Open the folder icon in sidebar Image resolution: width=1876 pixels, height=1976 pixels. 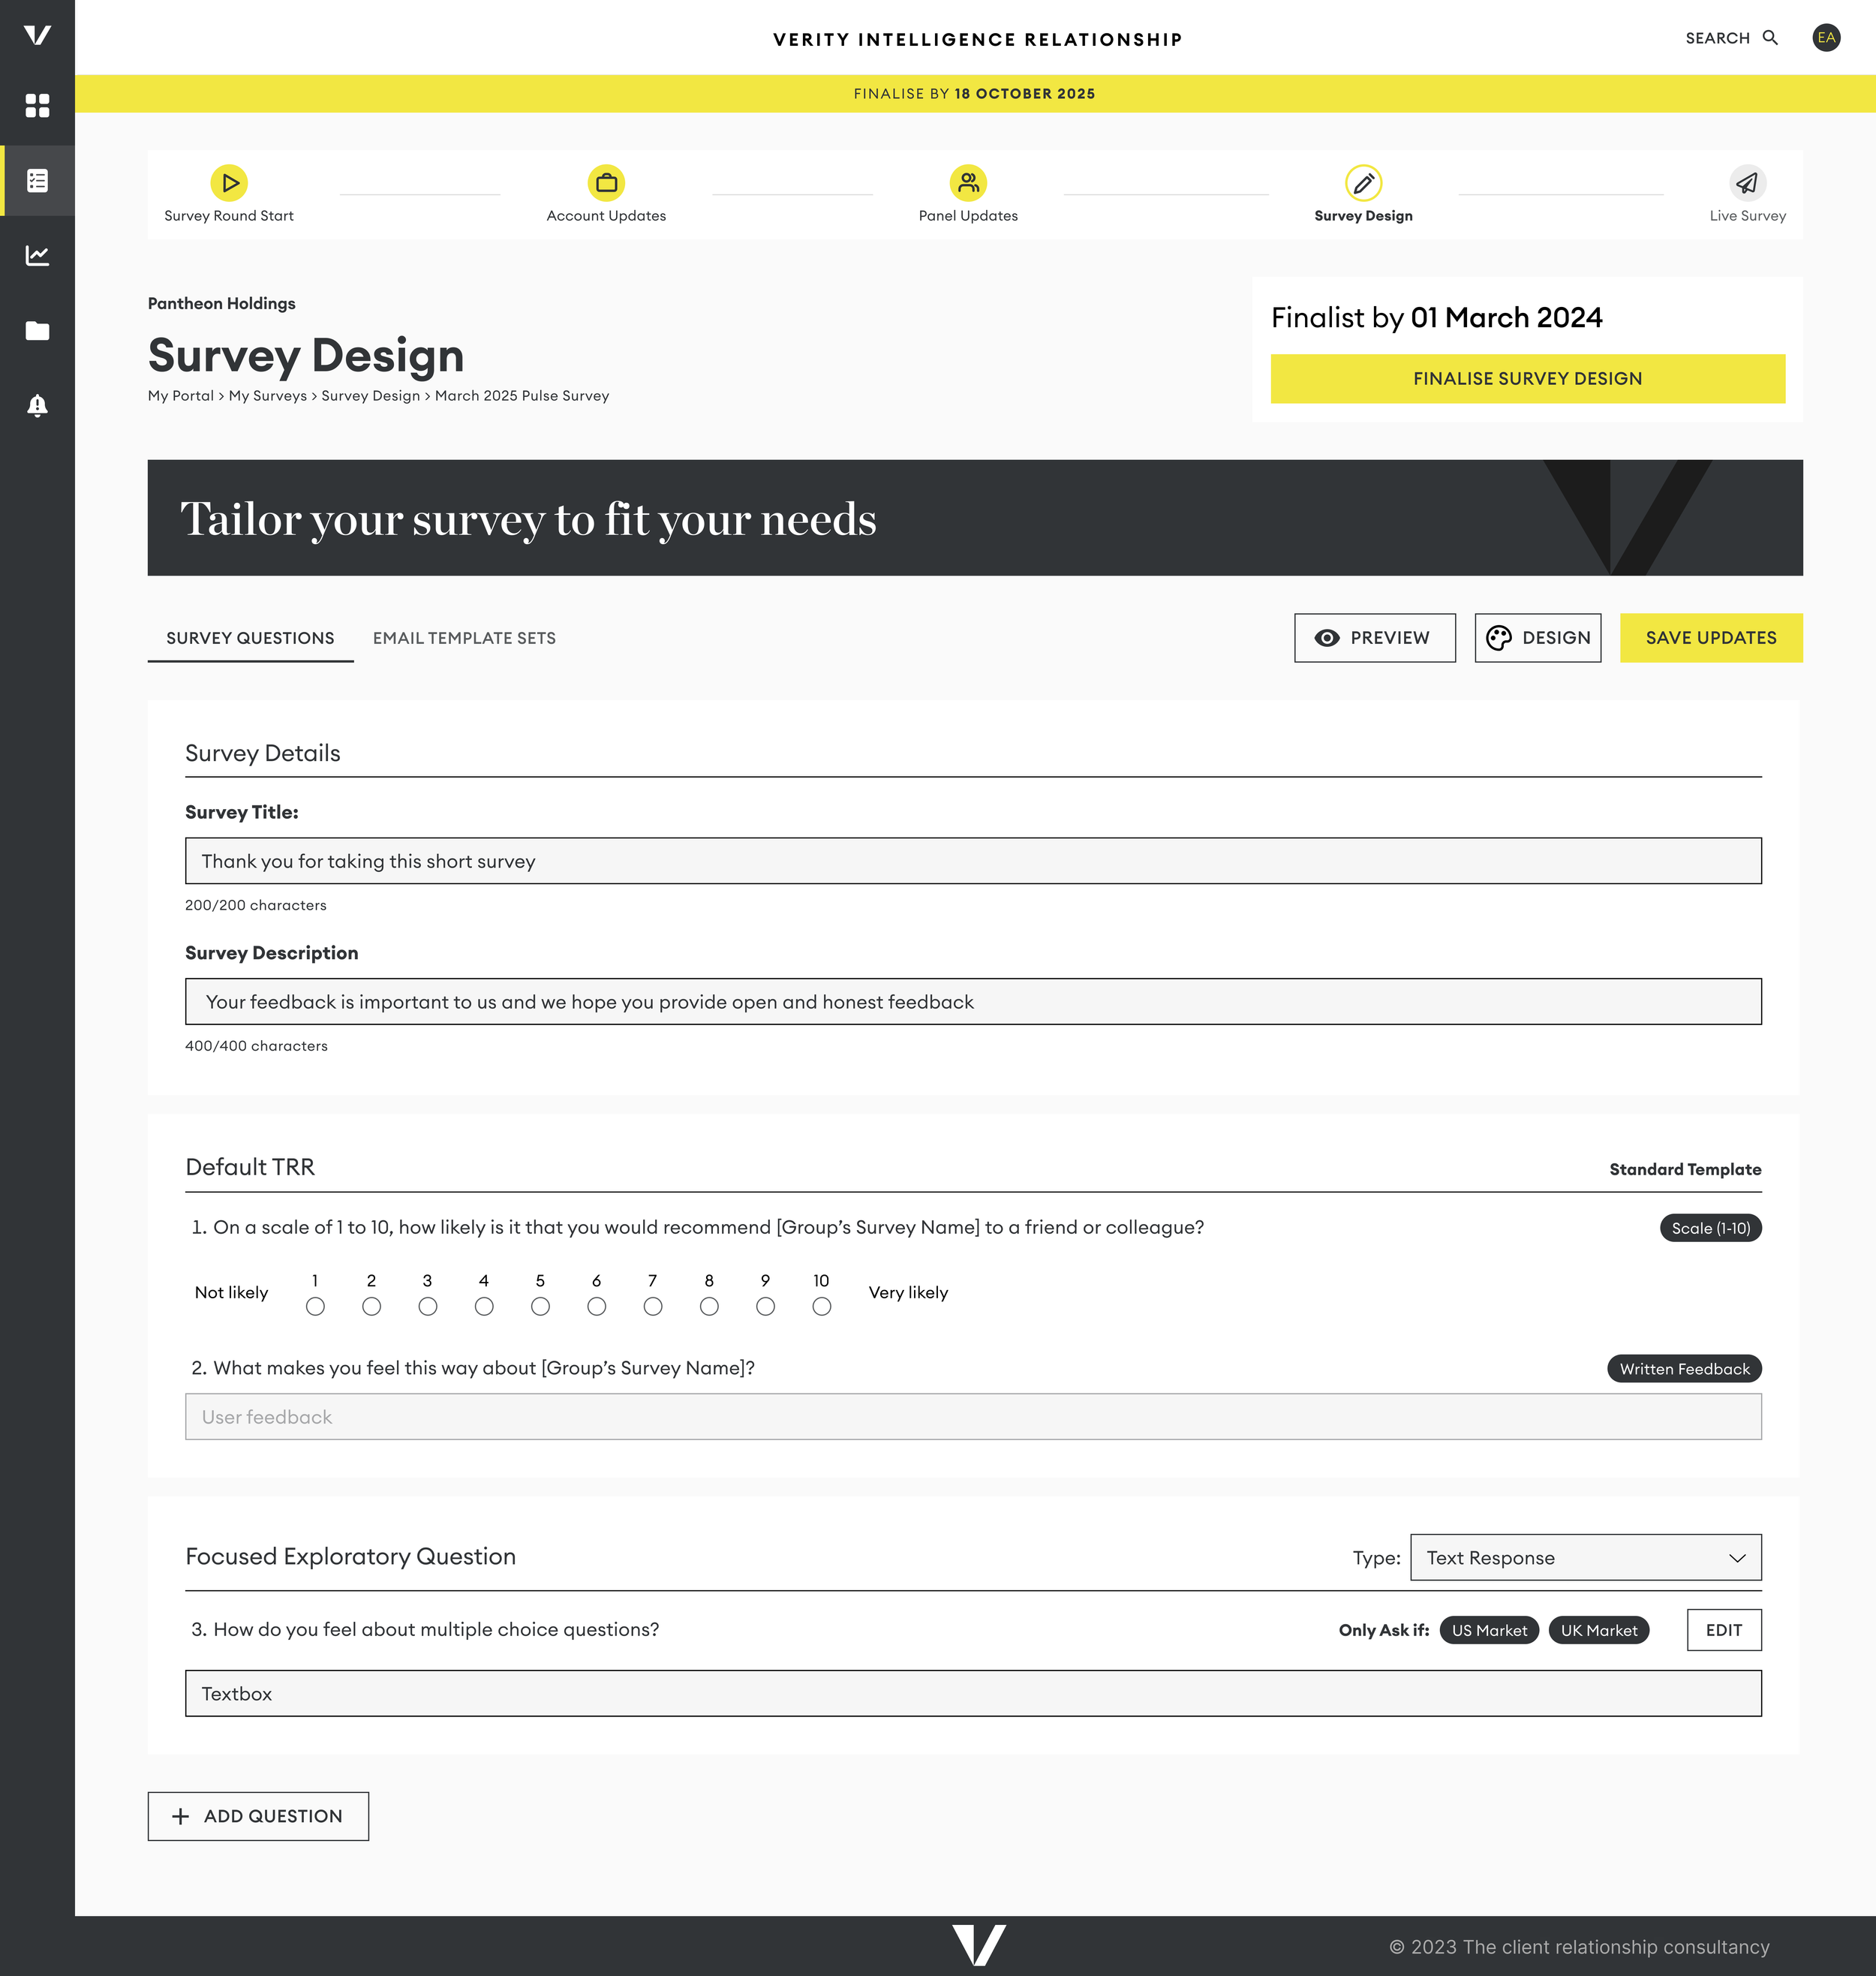[37, 331]
